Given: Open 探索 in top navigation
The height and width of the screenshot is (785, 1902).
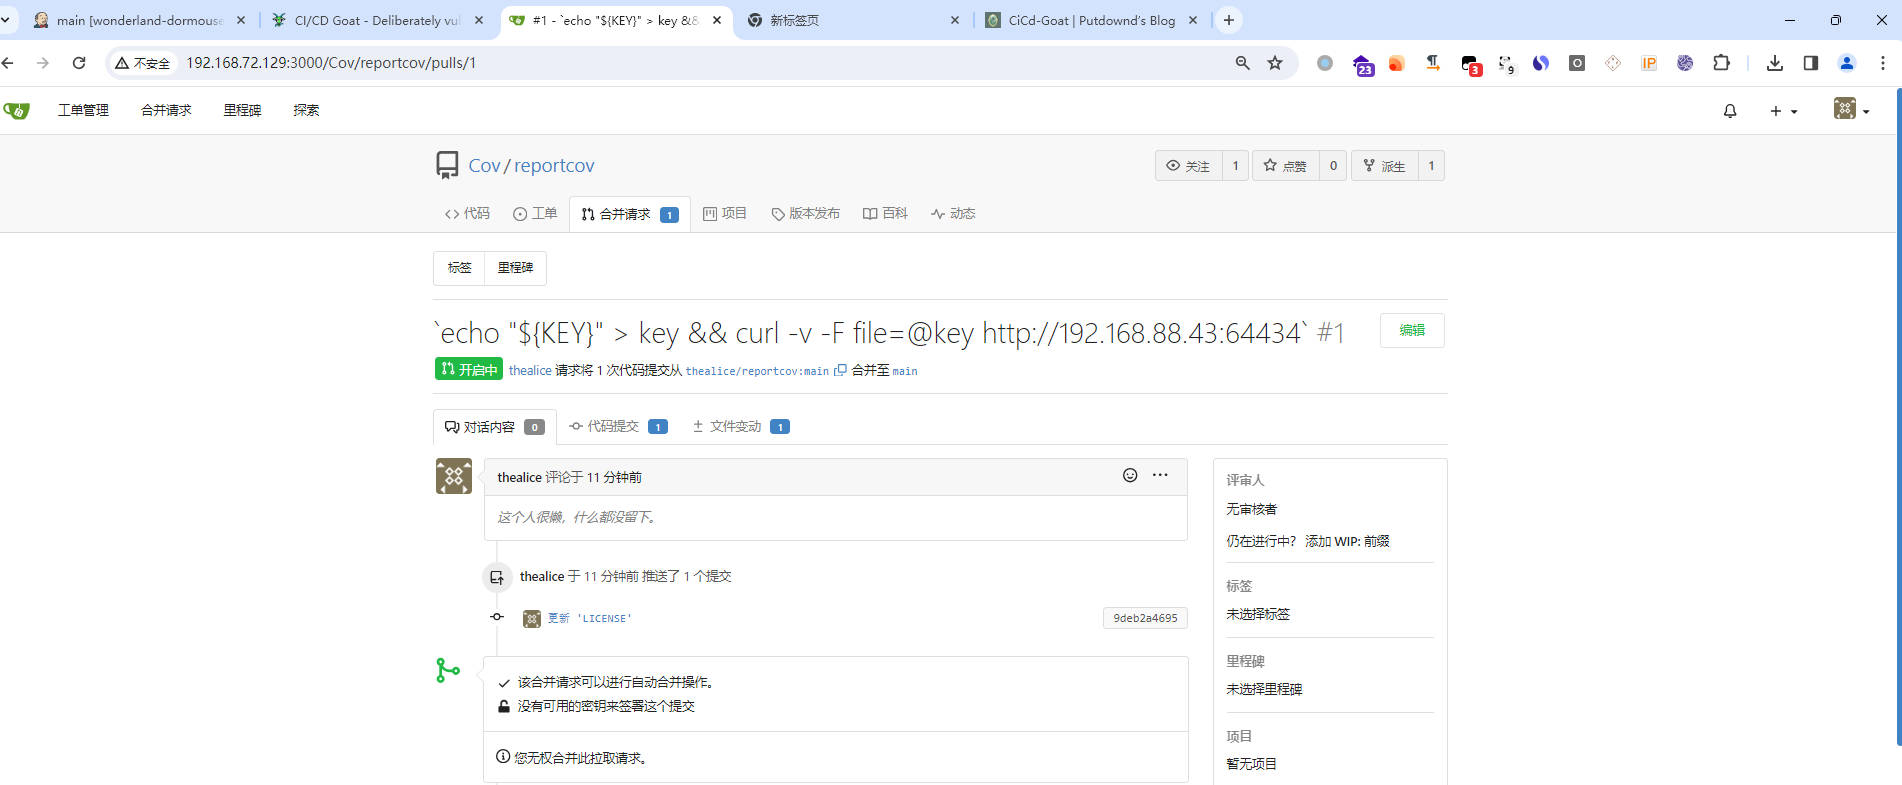Looking at the screenshot, I should [x=306, y=110].
